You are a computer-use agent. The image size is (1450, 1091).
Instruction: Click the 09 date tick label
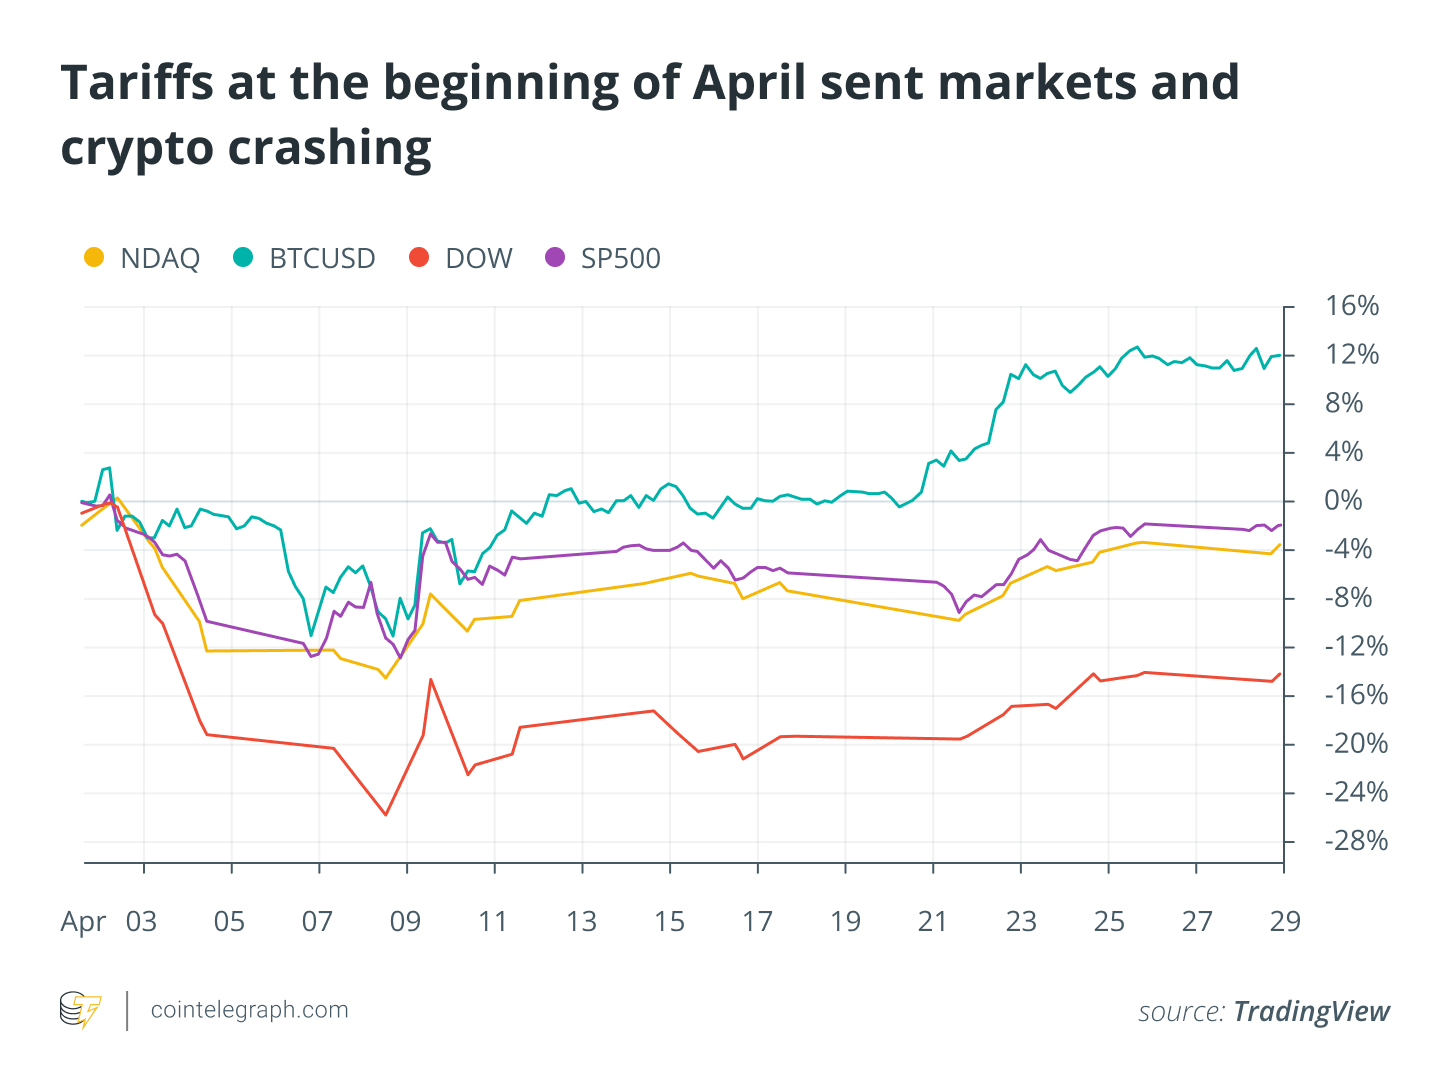tap(405, 921)
